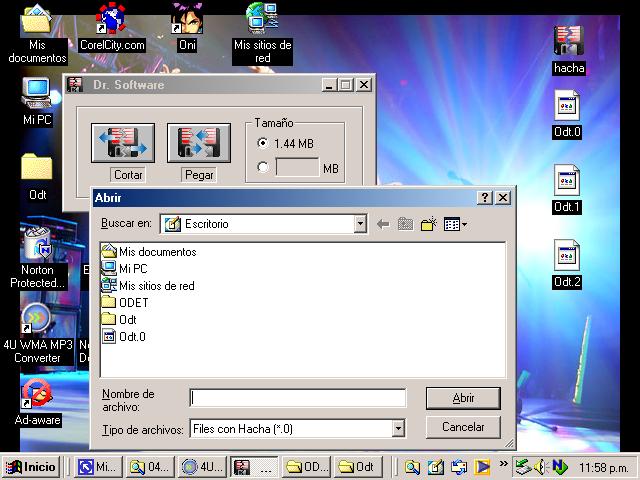Open the Inicio start menu

pos(31,466)
